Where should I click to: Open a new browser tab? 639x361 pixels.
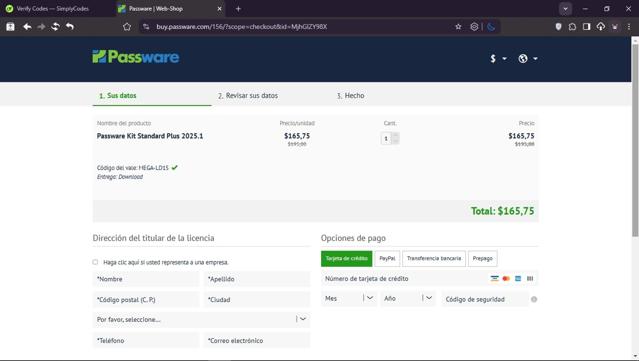[x=238, y=9]
